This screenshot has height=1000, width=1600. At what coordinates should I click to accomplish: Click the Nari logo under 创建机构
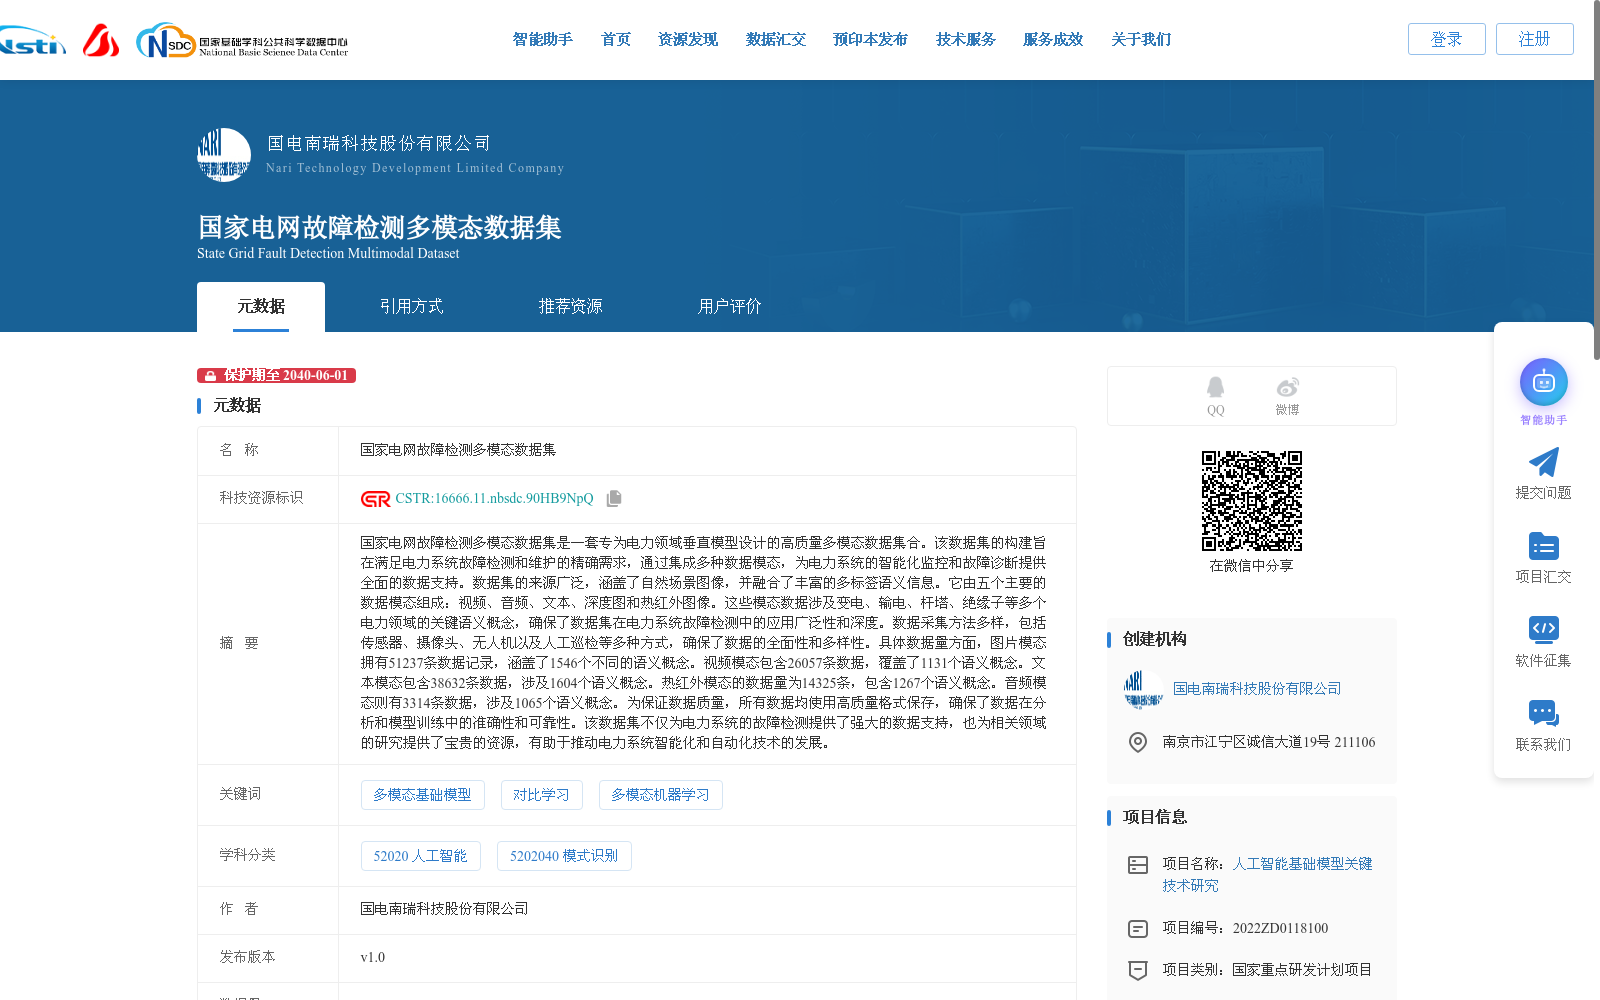(x=1143, y=689)
